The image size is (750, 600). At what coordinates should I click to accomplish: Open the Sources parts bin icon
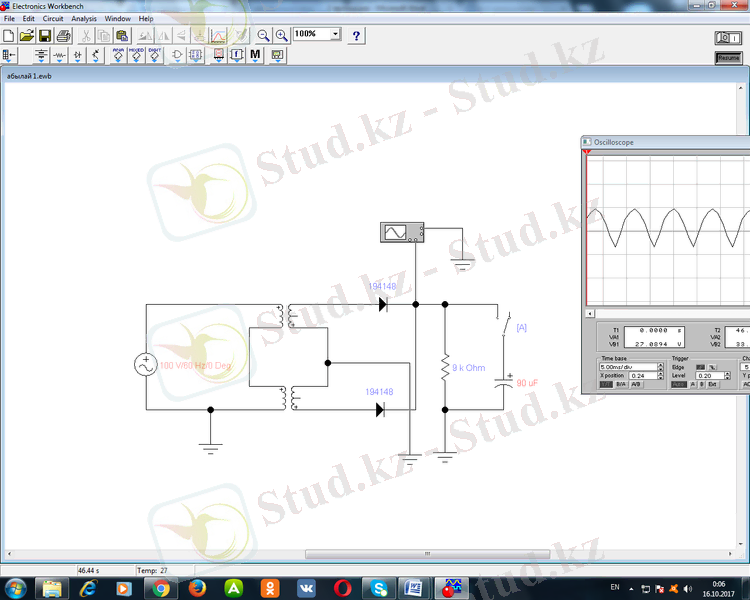click(41, 55)
